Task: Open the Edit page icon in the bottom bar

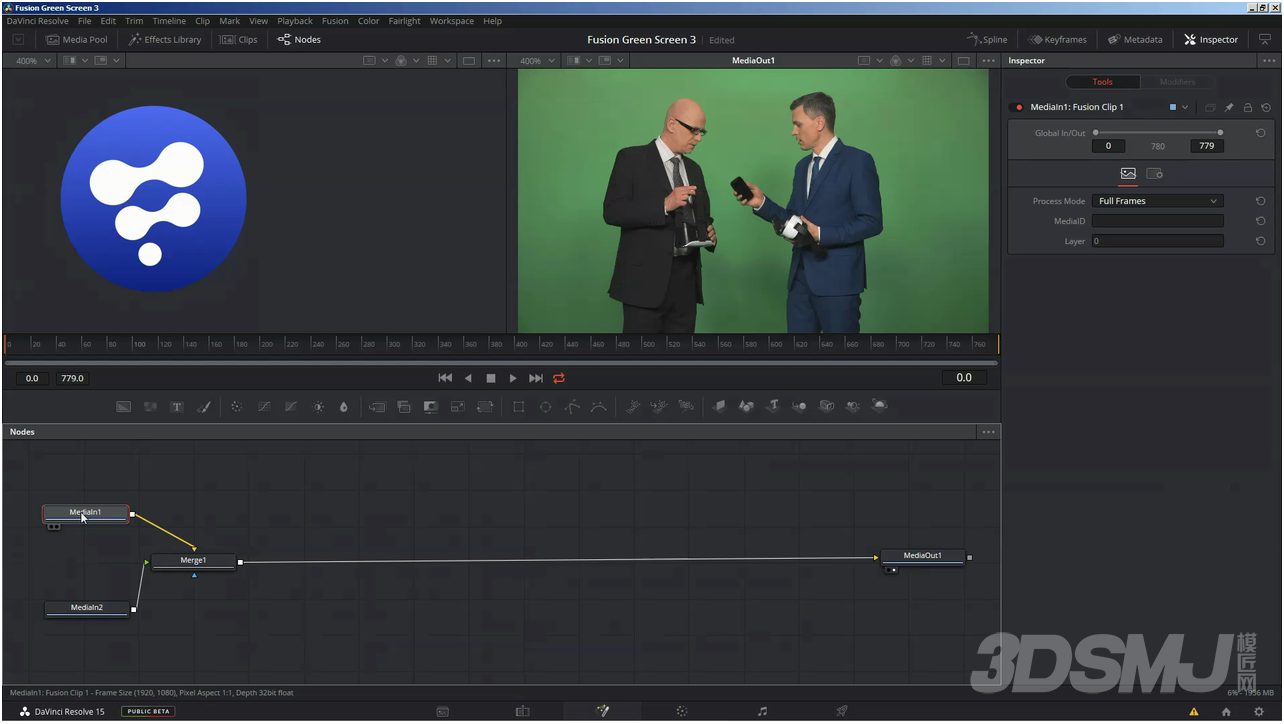Action: tap(522, 711)
